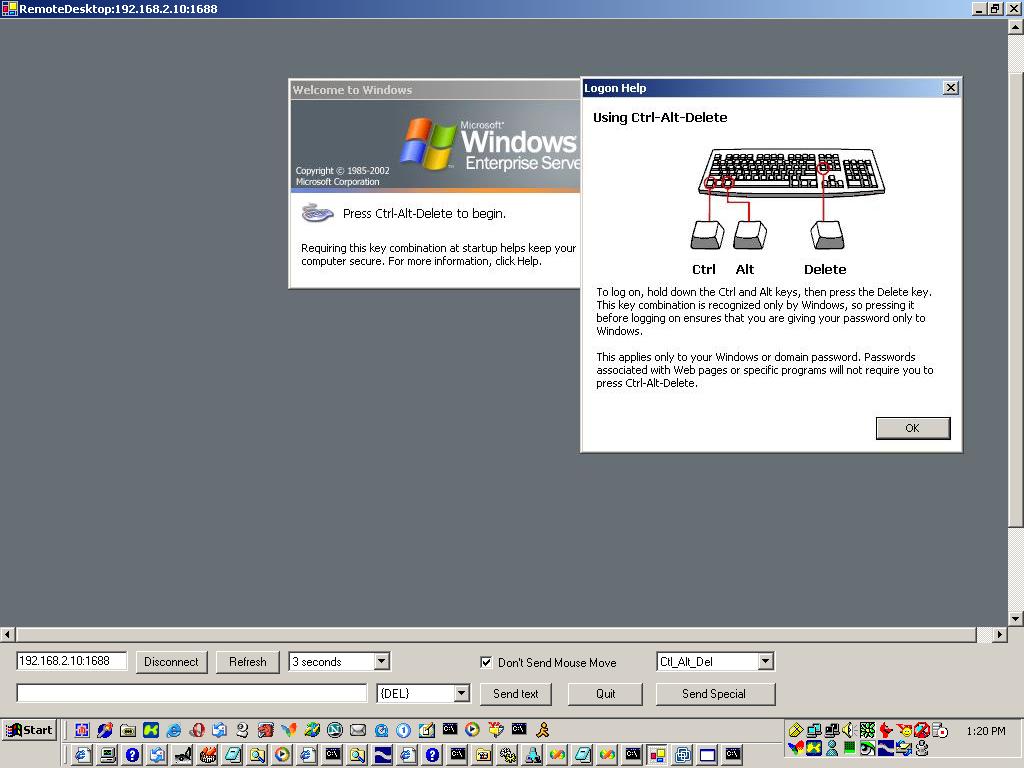Open the blue circle '1' quick launch icon
The image size is (1024, 768).
pos(404,729)
